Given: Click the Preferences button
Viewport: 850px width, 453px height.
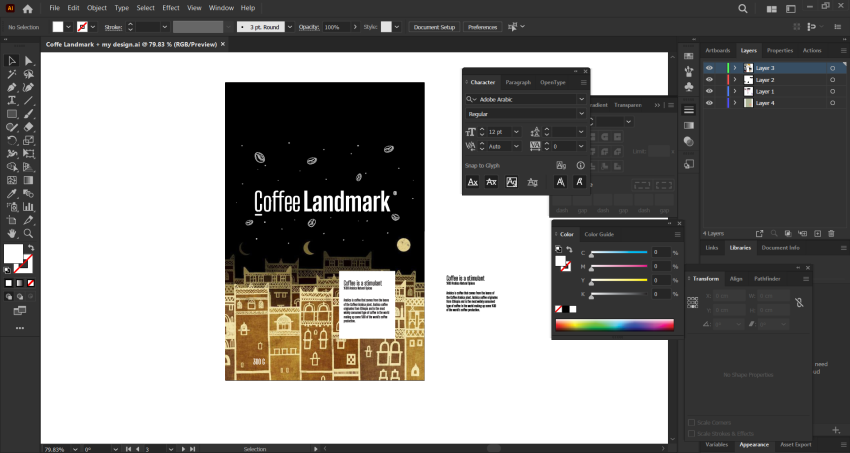Looking at the screenshot, I should click(482, 27).
